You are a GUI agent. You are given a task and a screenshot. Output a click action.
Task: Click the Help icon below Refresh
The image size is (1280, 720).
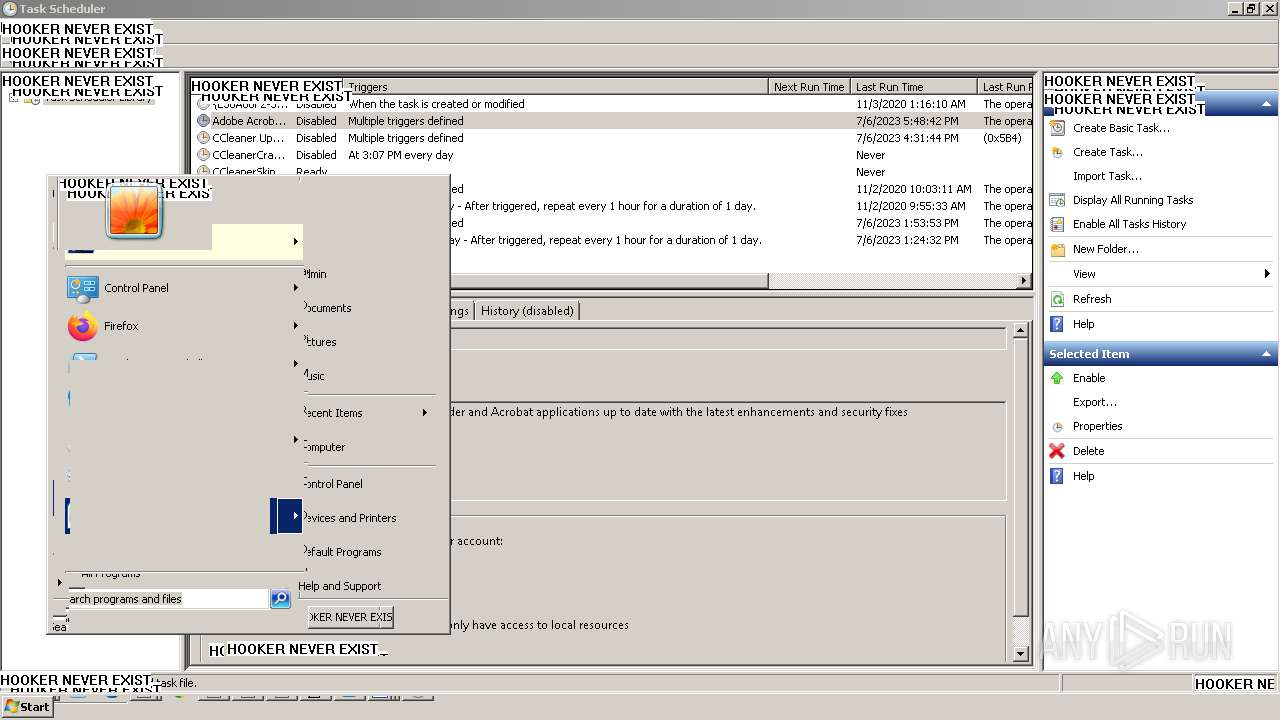[1057, 324]
